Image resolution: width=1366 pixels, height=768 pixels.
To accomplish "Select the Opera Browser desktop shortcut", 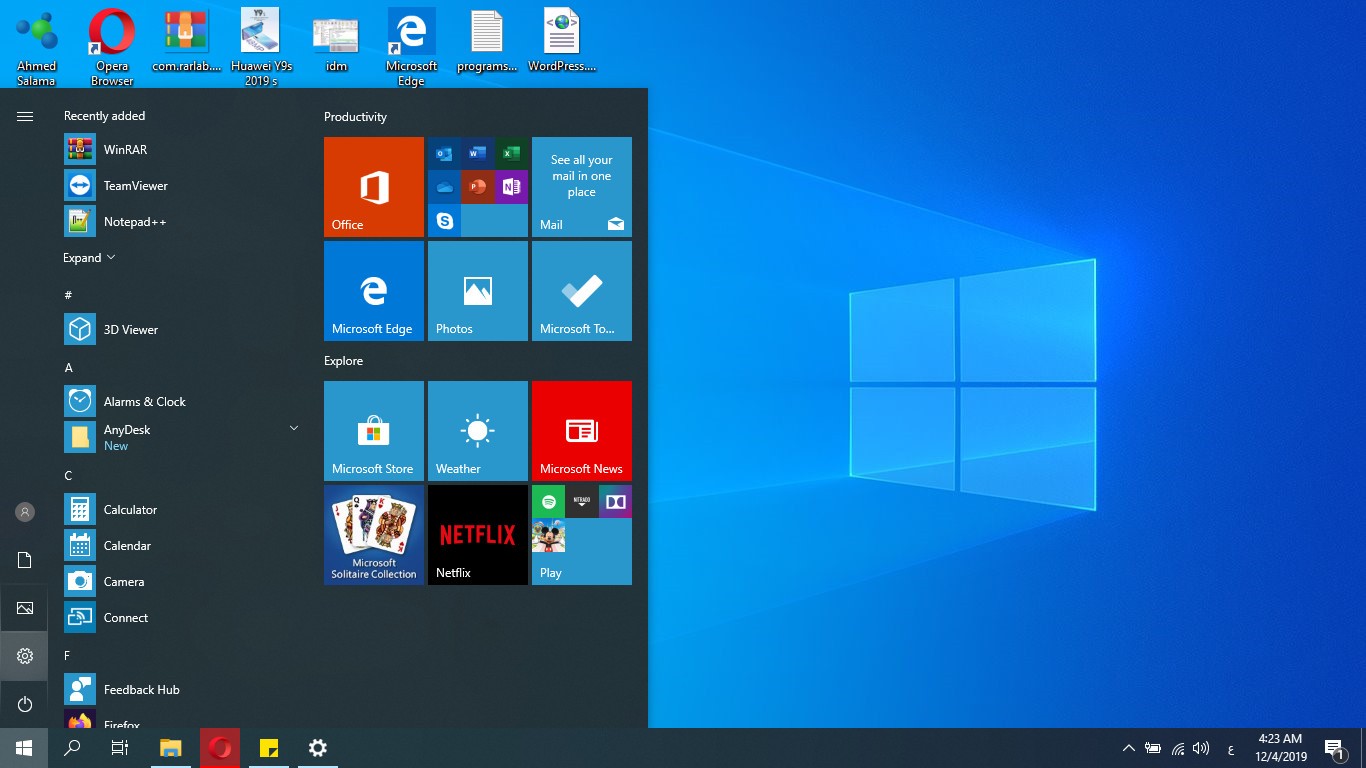I will [112, 47].
